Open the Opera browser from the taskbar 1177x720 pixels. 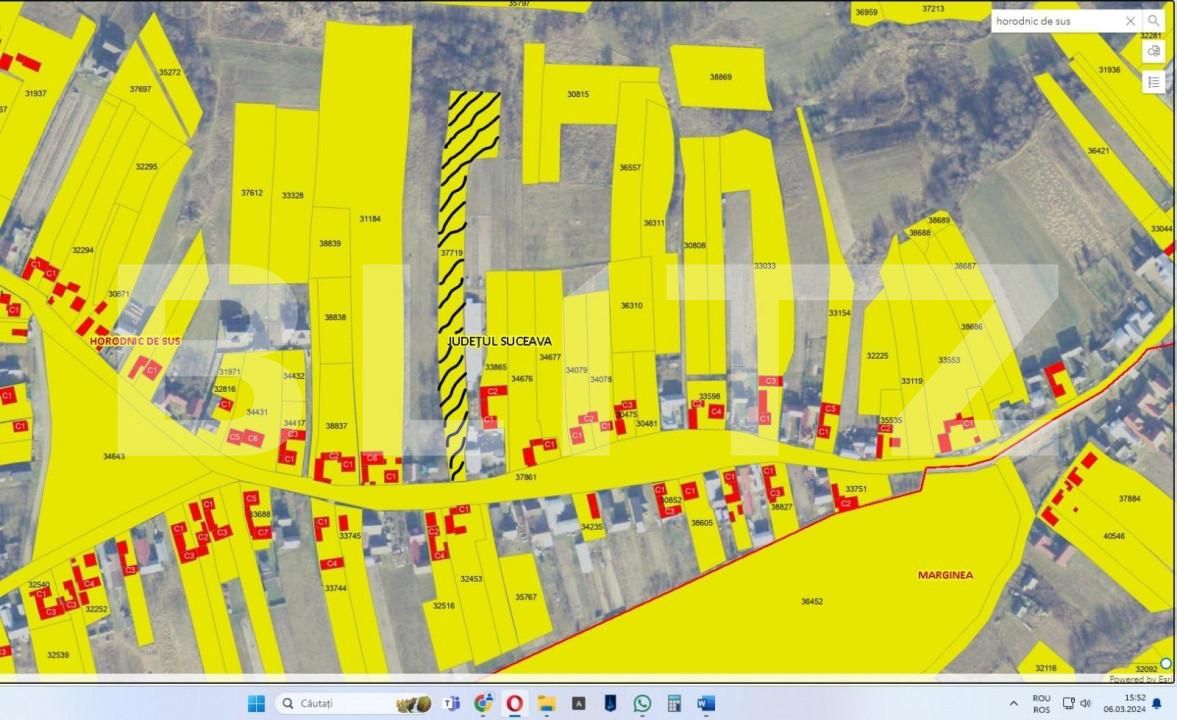(515, 703)
